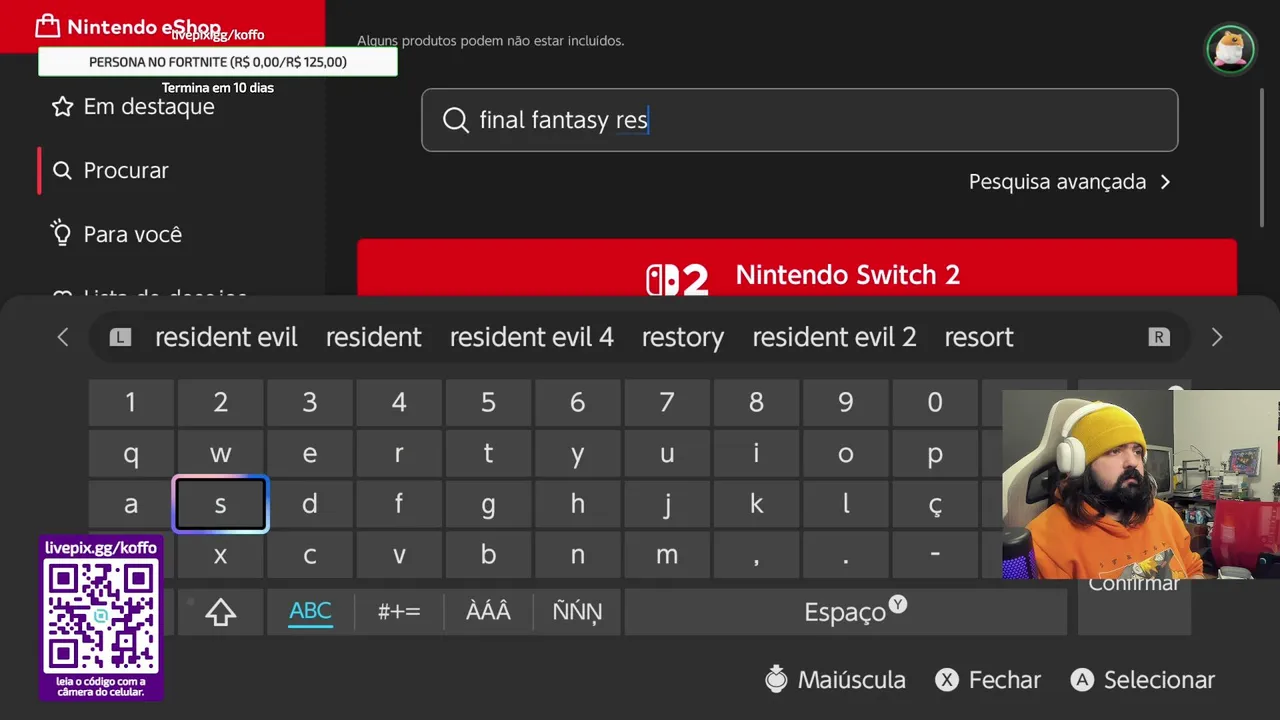Choose the 'resident evil' suggestion
The height and width of the screenshot is (720, 1280).
coord(226,337)
